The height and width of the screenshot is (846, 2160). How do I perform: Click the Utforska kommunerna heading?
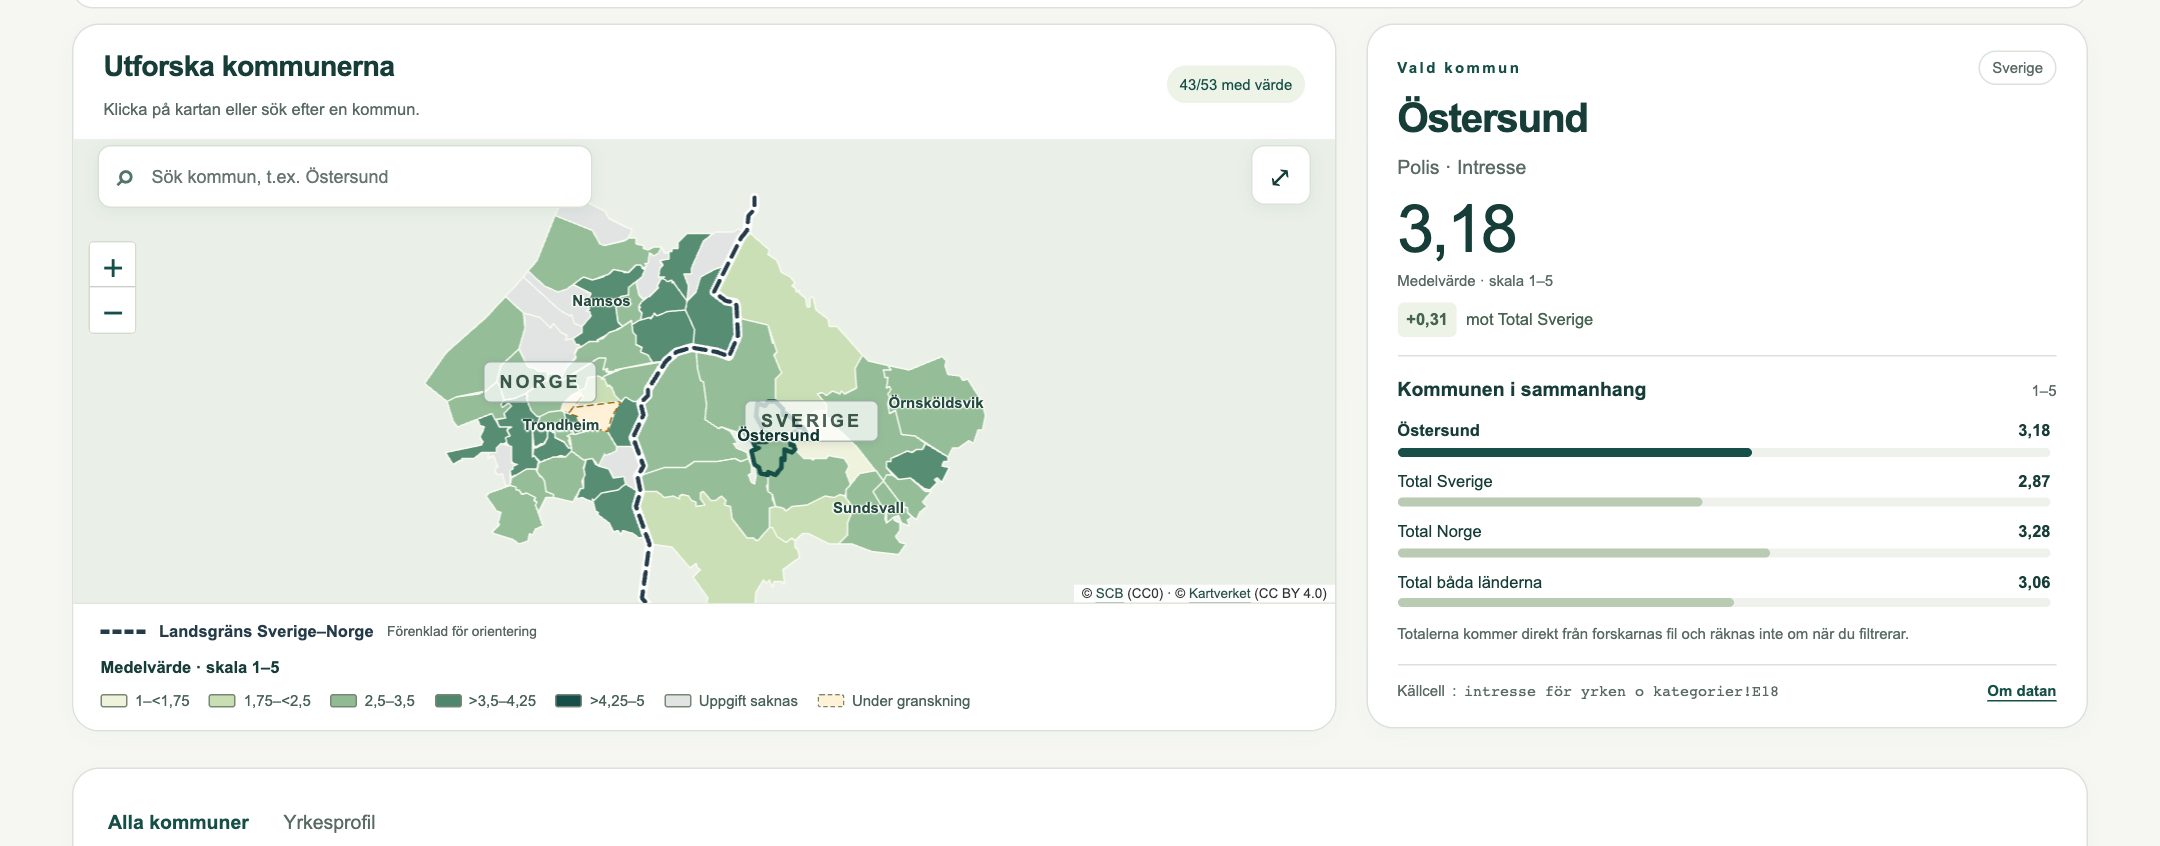click(x=249, y=67)
